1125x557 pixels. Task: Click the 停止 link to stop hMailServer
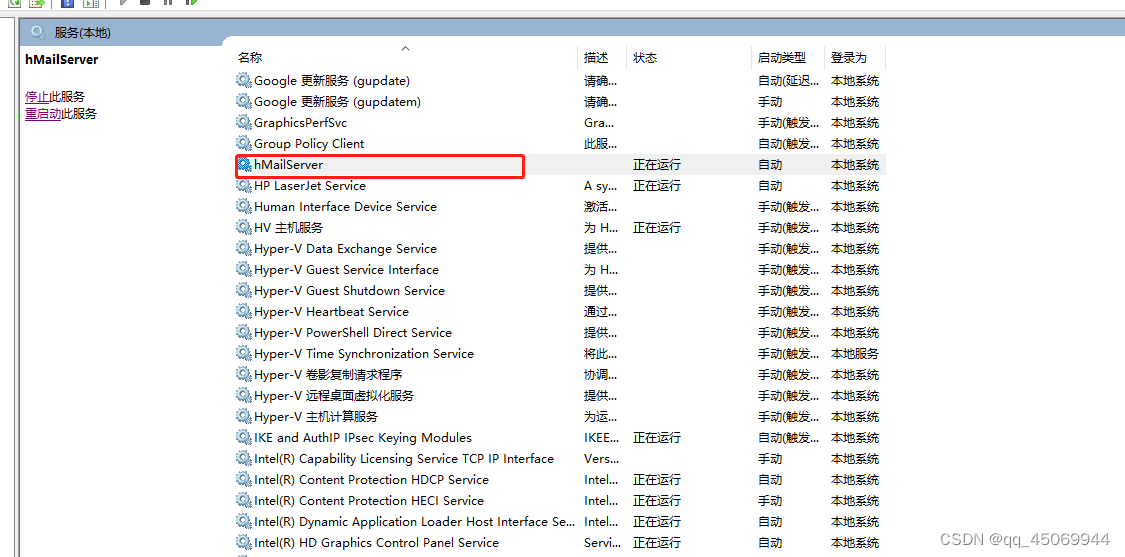pyautogui.click(x=37, y=96)
